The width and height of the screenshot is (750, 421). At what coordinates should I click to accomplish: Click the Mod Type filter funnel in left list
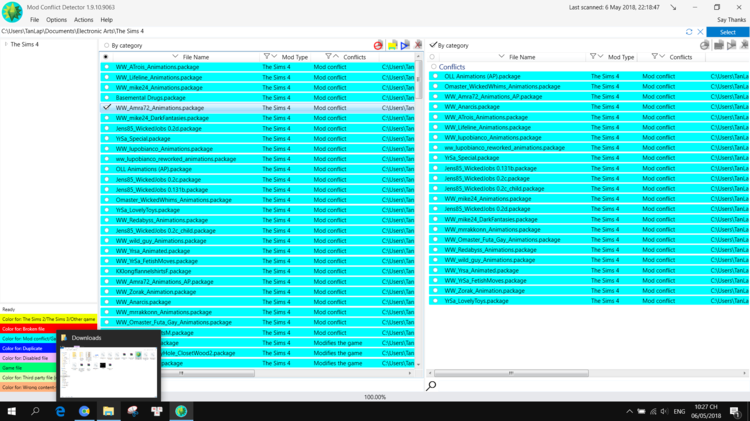coord(267,56)
